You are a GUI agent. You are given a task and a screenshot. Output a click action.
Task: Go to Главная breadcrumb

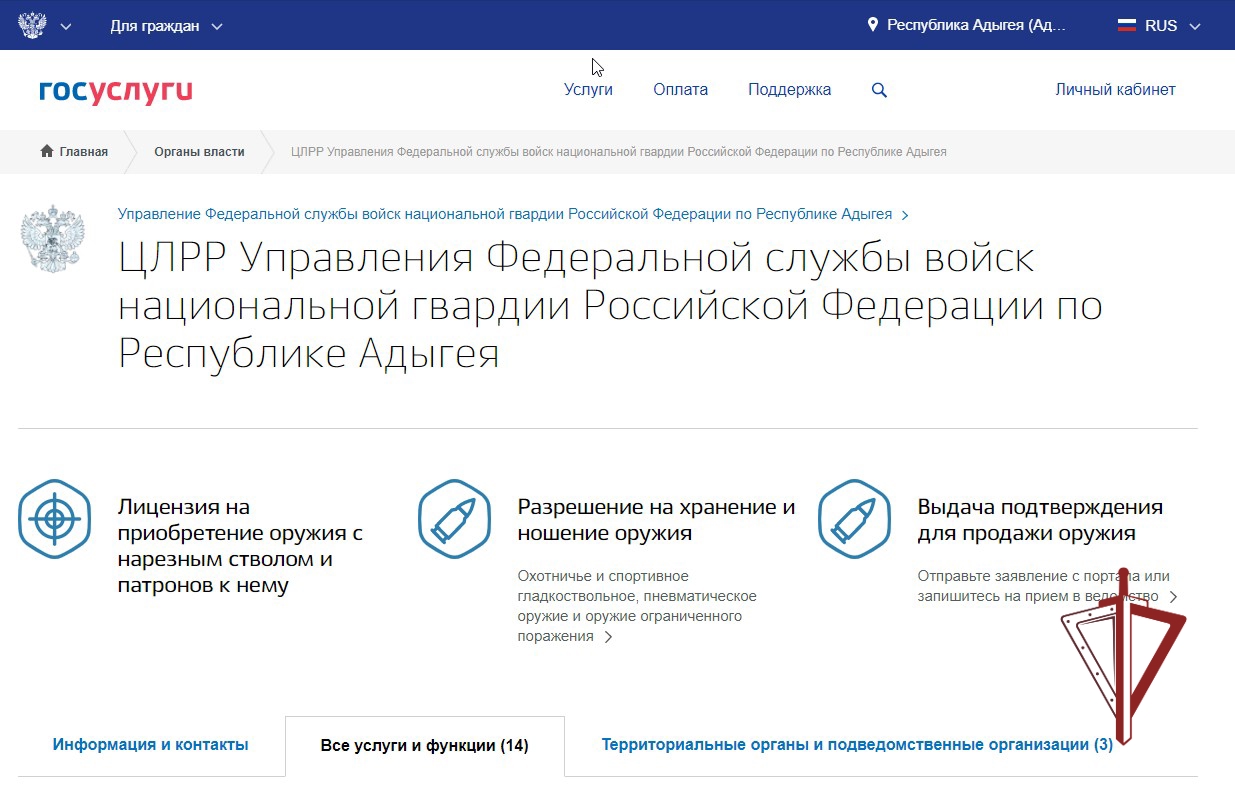coord(83,152)
